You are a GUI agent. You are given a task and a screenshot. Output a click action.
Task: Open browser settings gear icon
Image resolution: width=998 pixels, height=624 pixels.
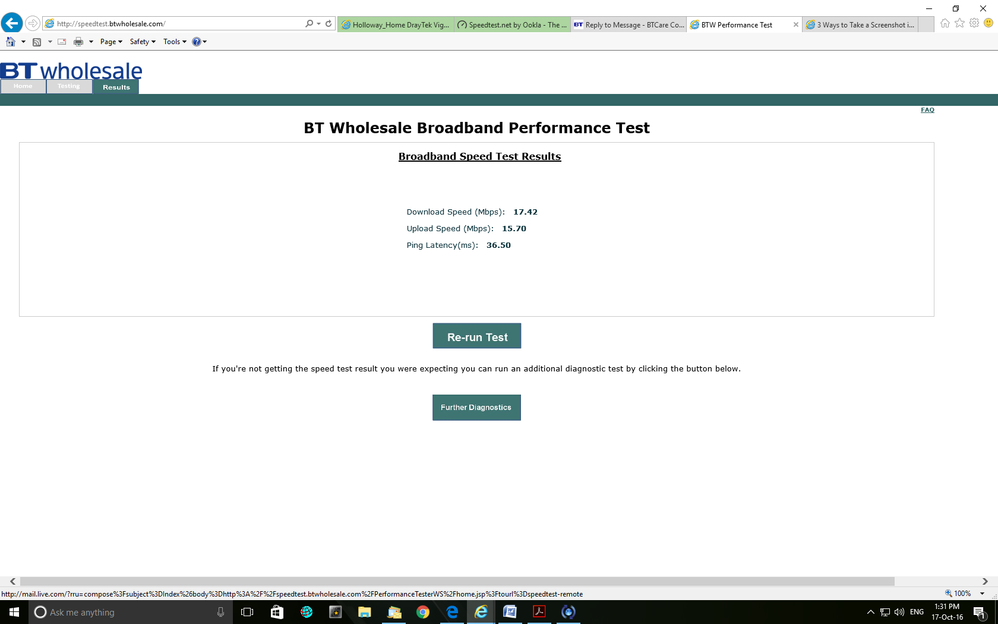974,23
